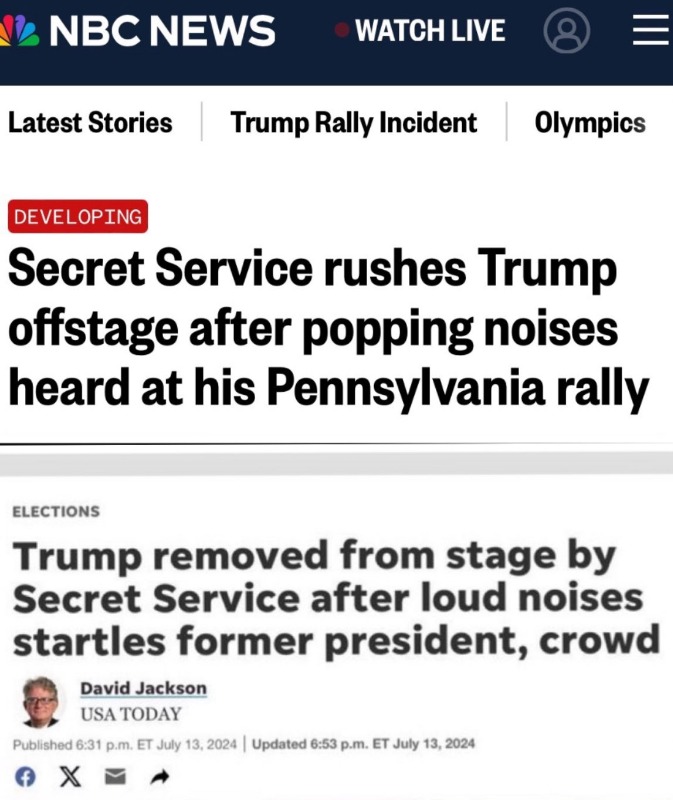Click the NBC peacock logo

point(18,30)
